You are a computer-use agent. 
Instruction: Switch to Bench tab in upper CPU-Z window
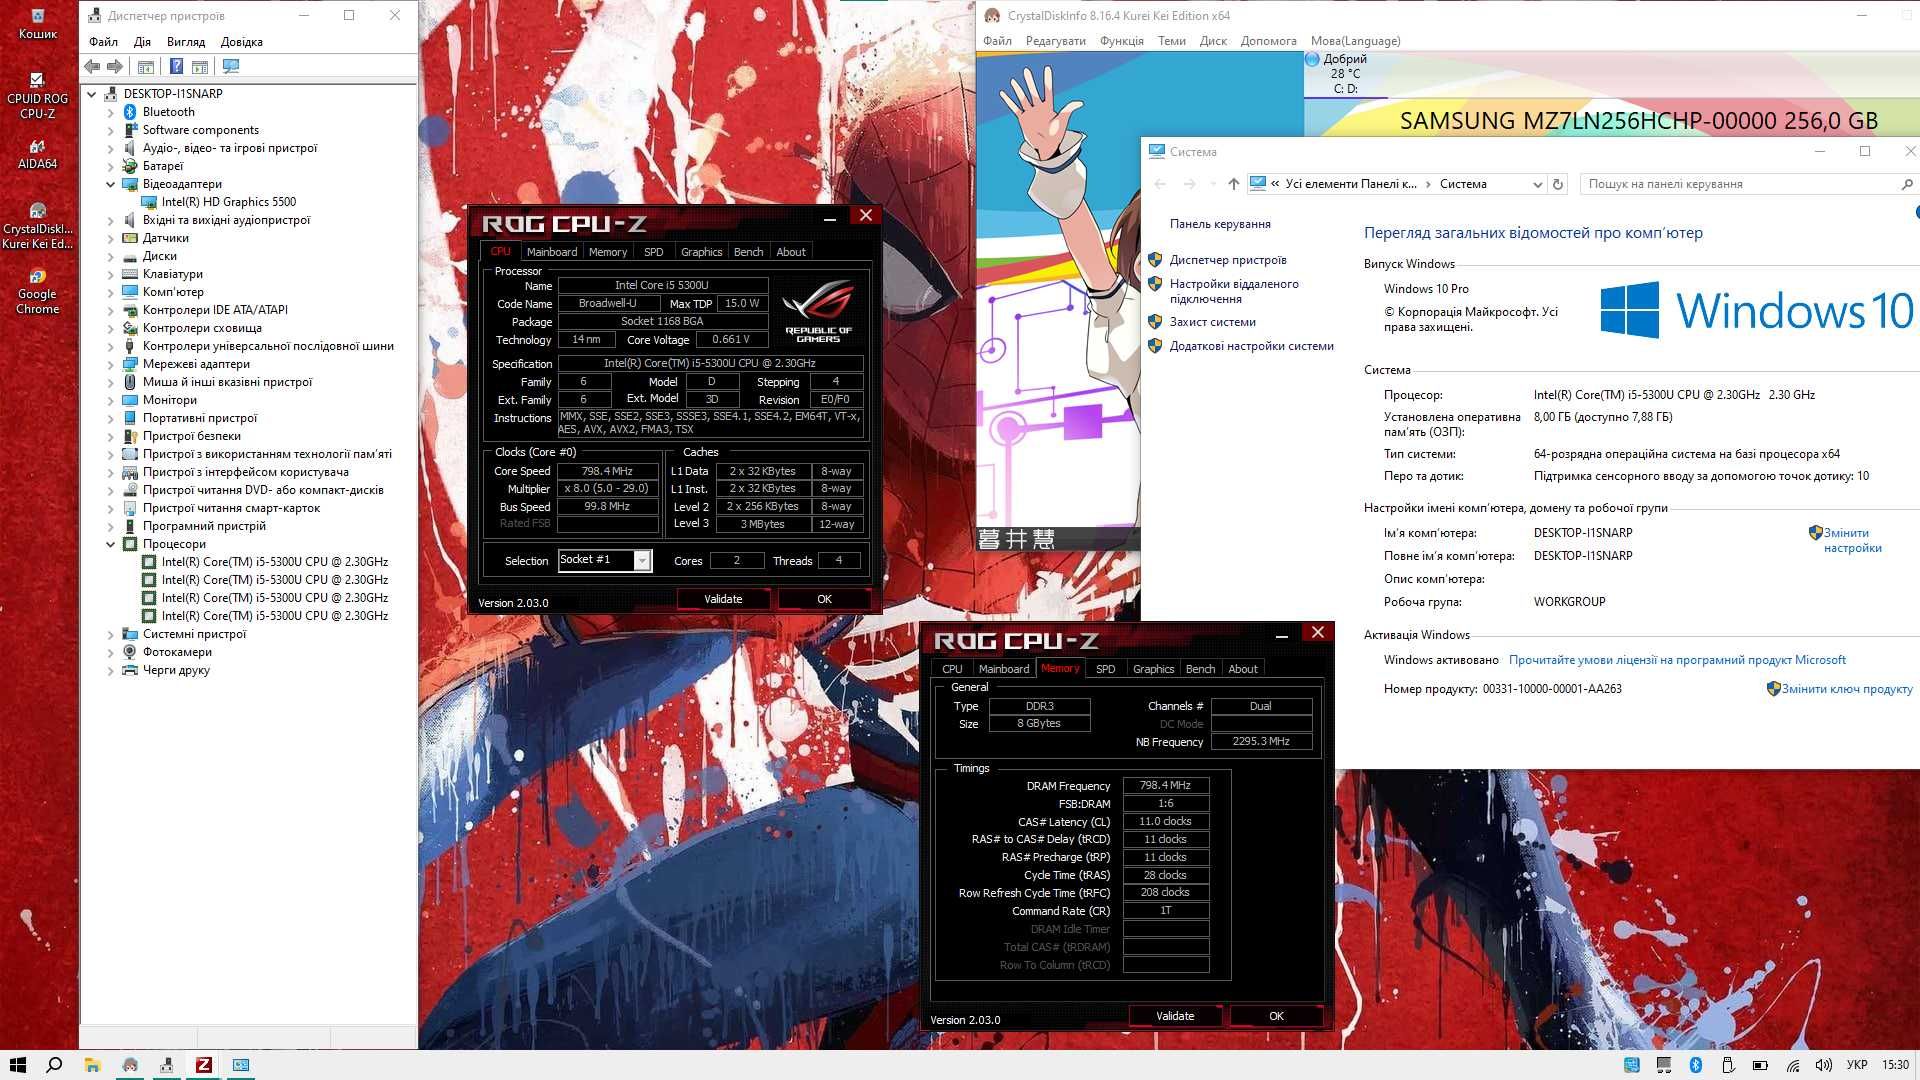click(x=748, y=252)
